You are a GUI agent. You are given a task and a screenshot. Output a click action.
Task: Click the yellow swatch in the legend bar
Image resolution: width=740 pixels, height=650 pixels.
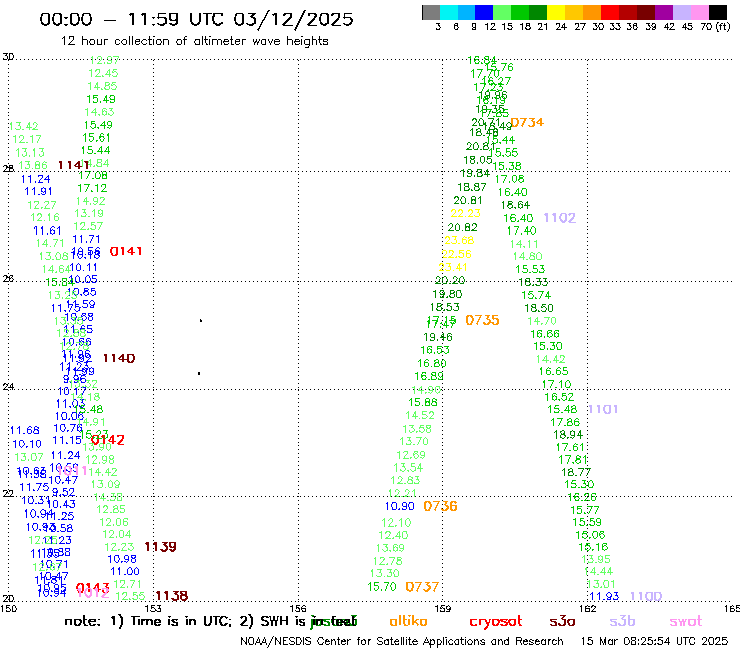(556, 12)
